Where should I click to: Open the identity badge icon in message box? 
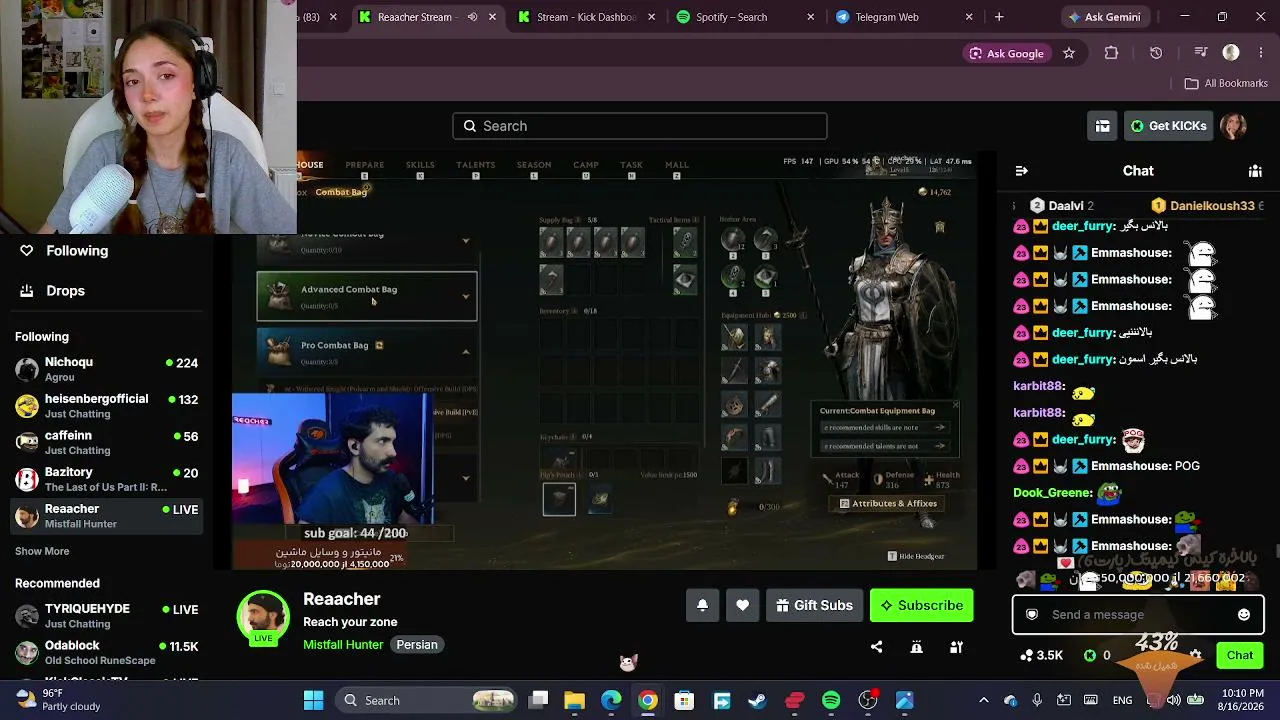coord(1032,615)
